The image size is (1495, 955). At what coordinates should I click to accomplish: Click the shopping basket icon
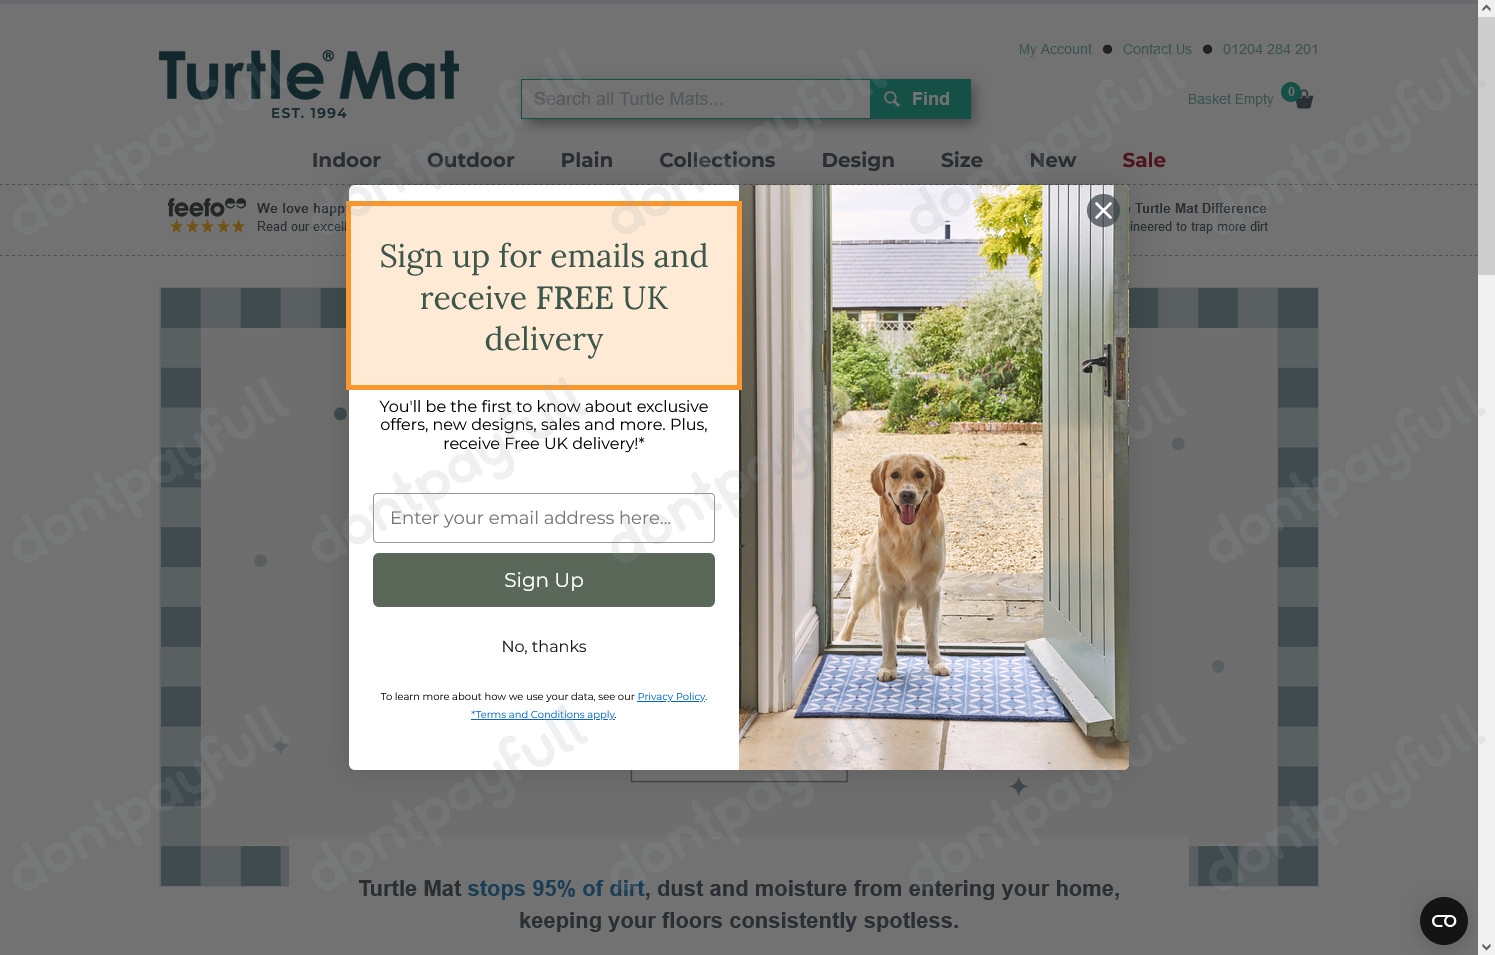point(1303,99)
